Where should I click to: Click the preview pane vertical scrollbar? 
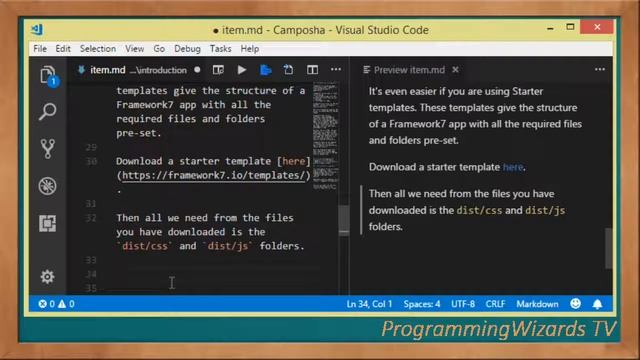(608, 248)
